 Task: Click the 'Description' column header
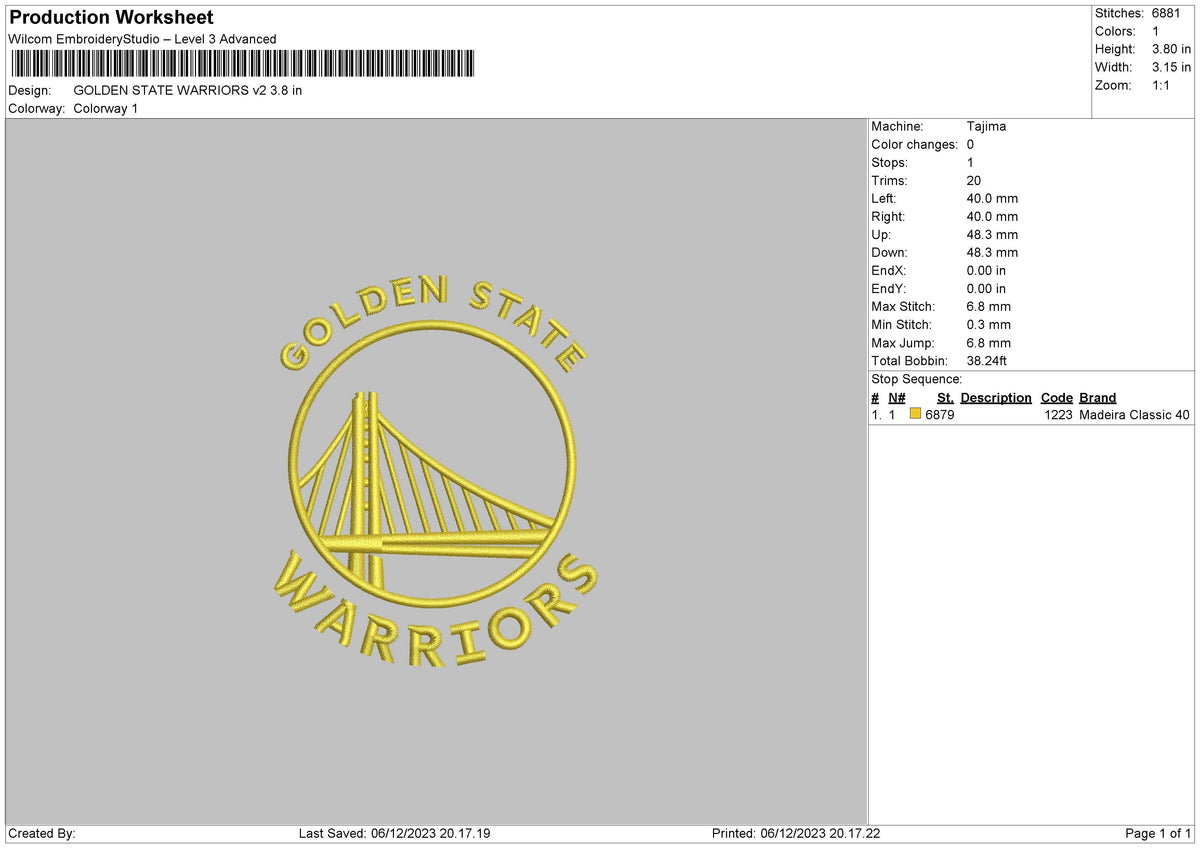pos(996,397)
